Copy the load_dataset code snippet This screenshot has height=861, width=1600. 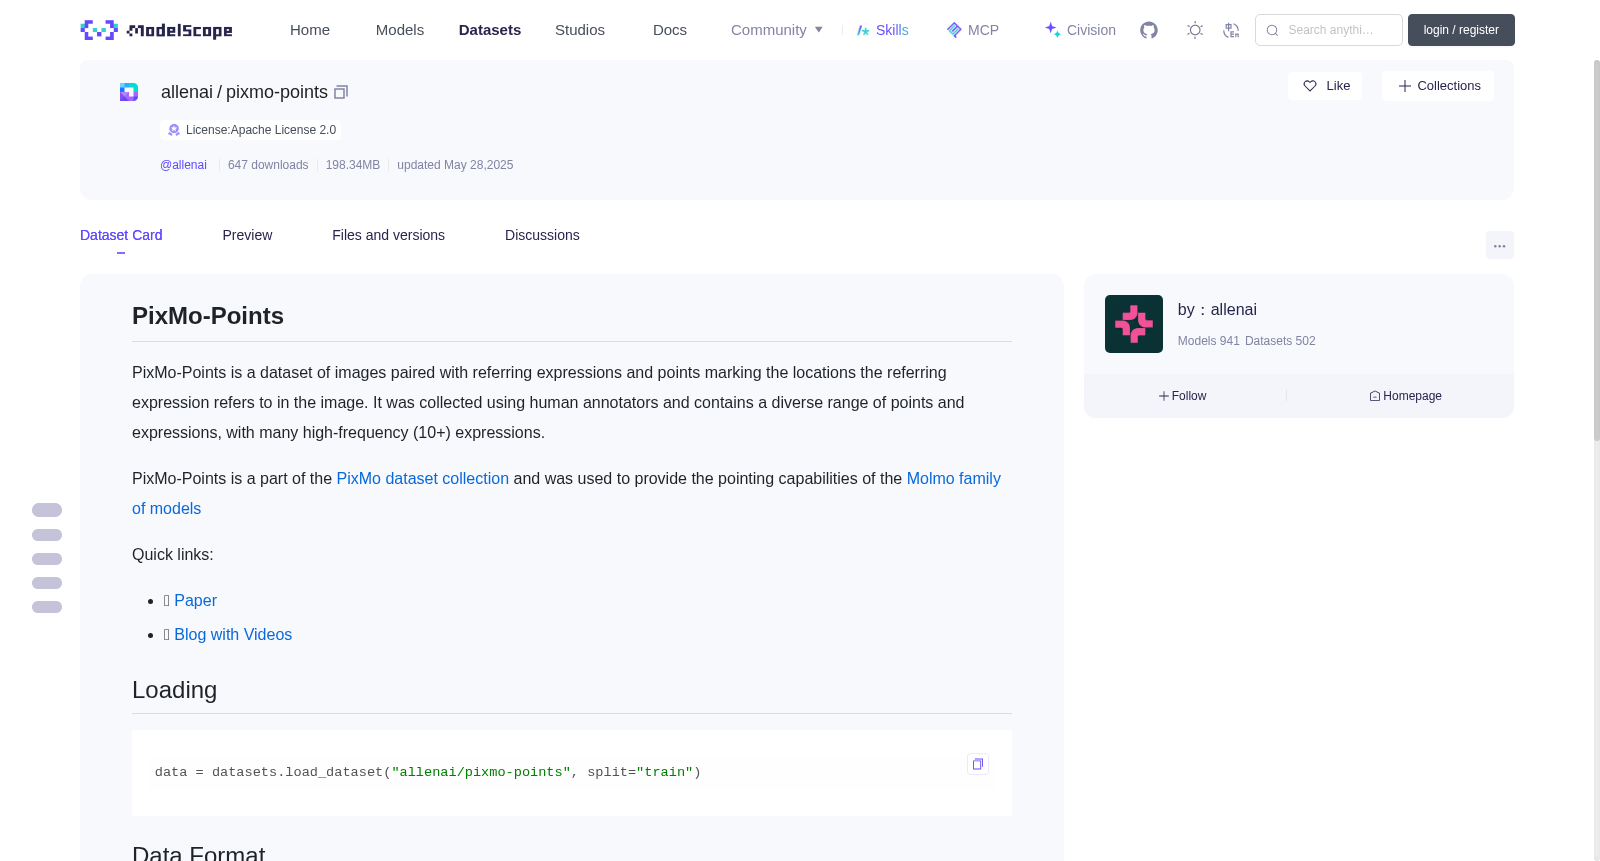tap(978, 764)
